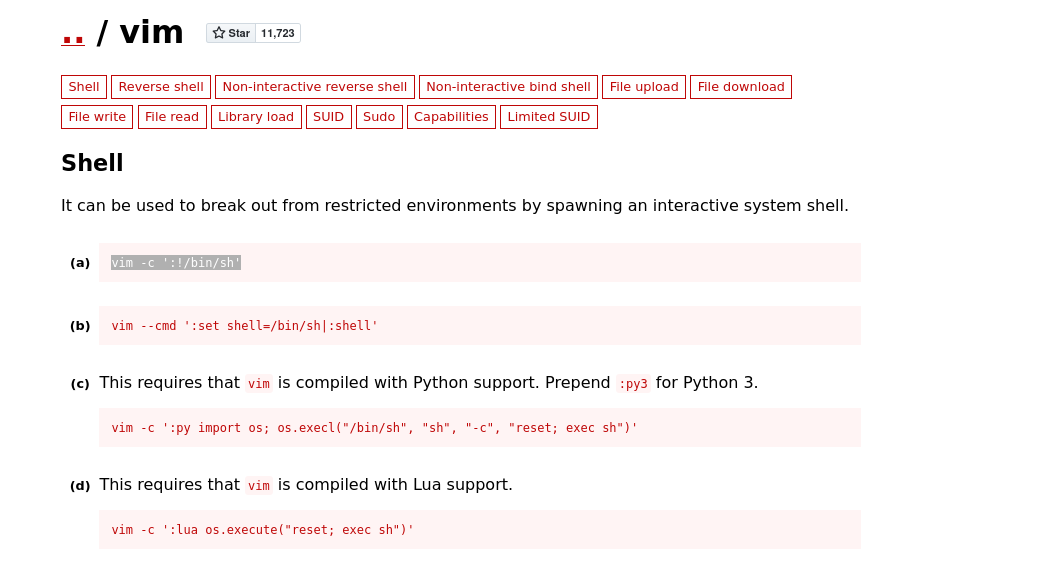Viewport: 1038px width, 564px height.
Task: Select the File upload tag
Action: pyautogui.click(x=644, y=87)
